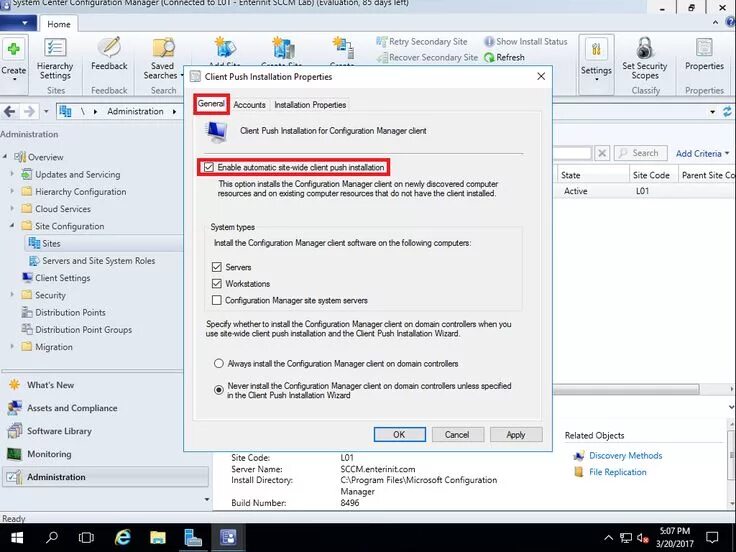Screen dimensions: 736x552
Task: Open the Add Criteria dropdown
Action: click(x=702, y=153)
